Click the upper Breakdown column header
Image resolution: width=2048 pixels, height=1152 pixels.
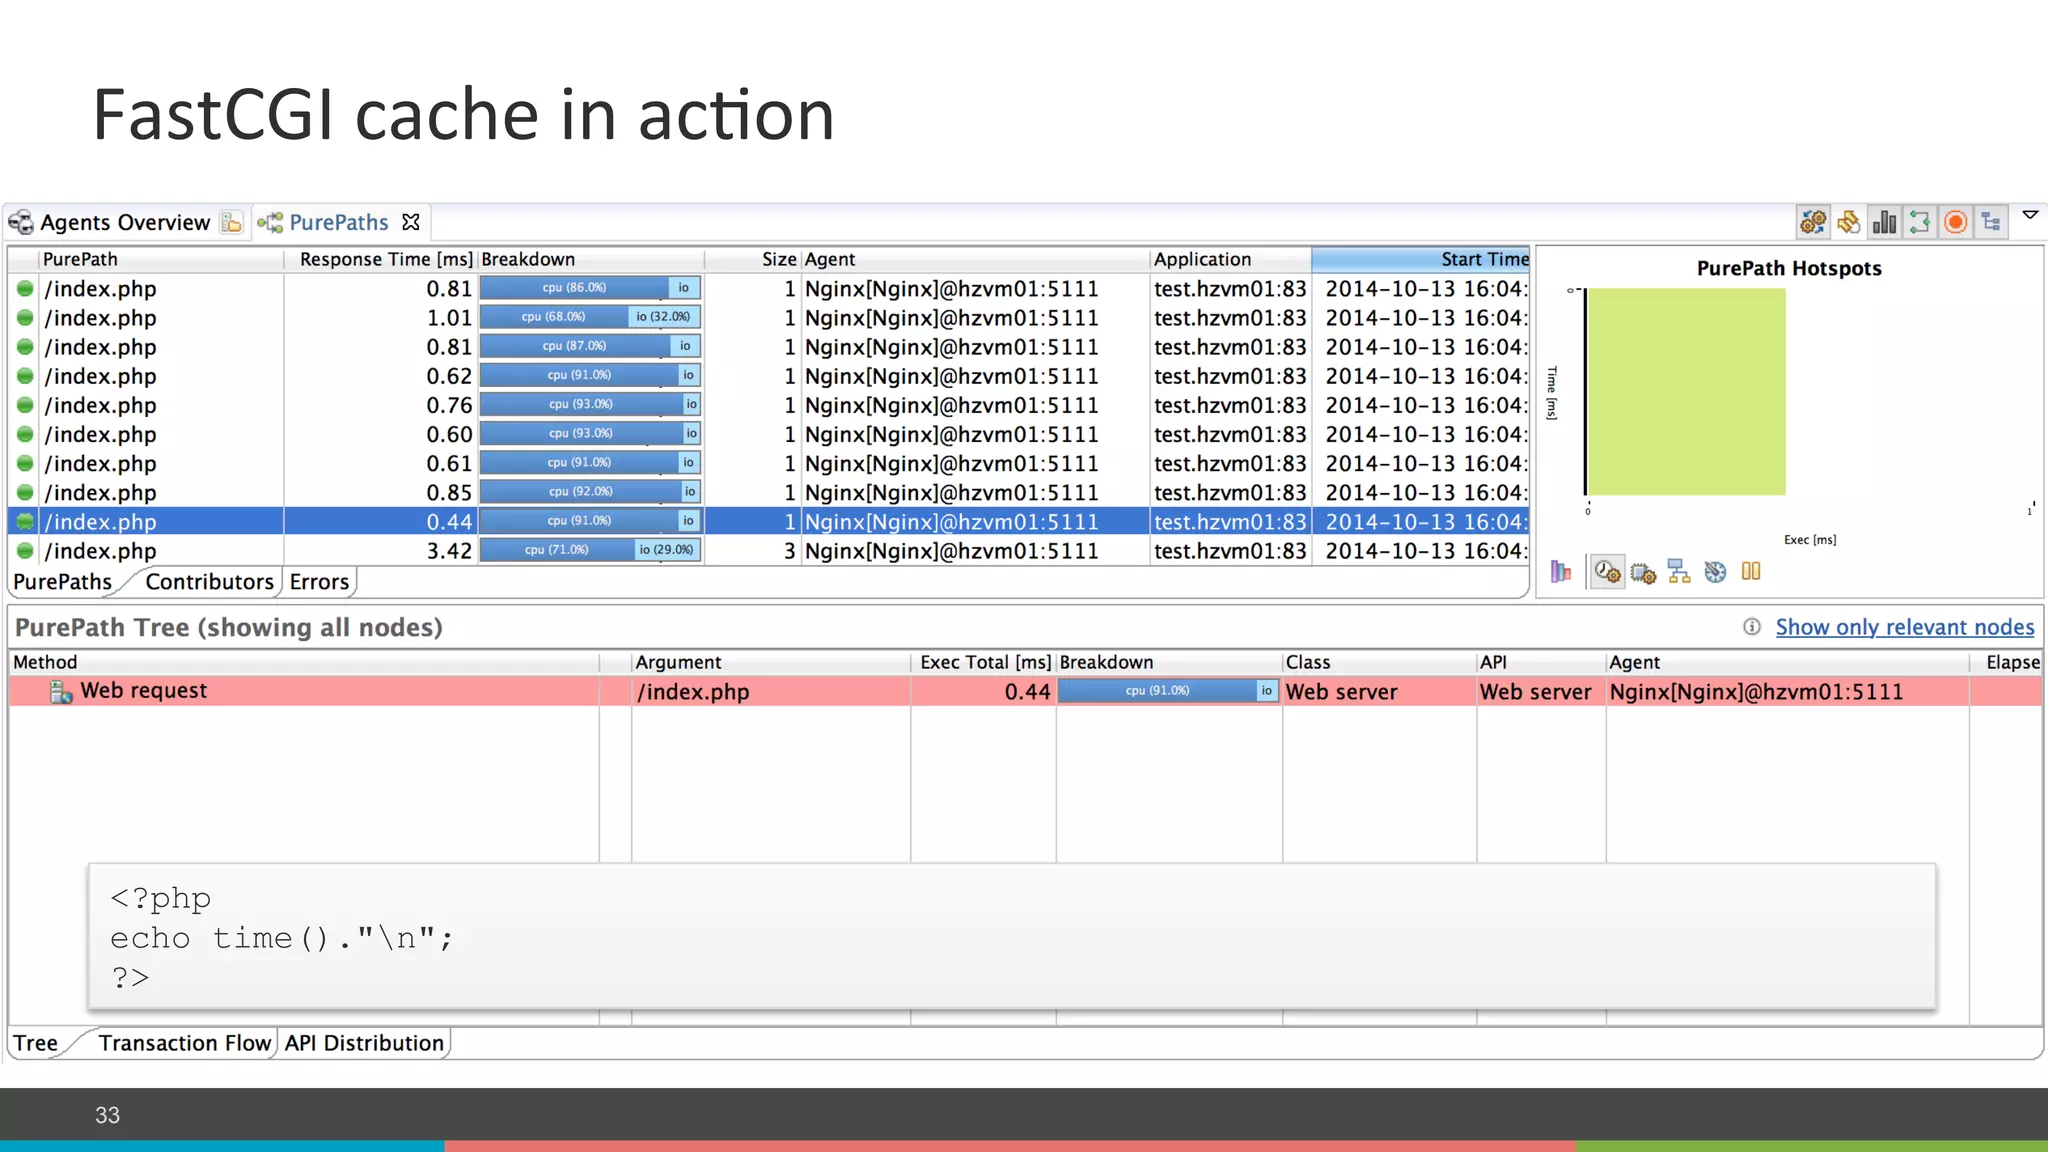[591, 259]
